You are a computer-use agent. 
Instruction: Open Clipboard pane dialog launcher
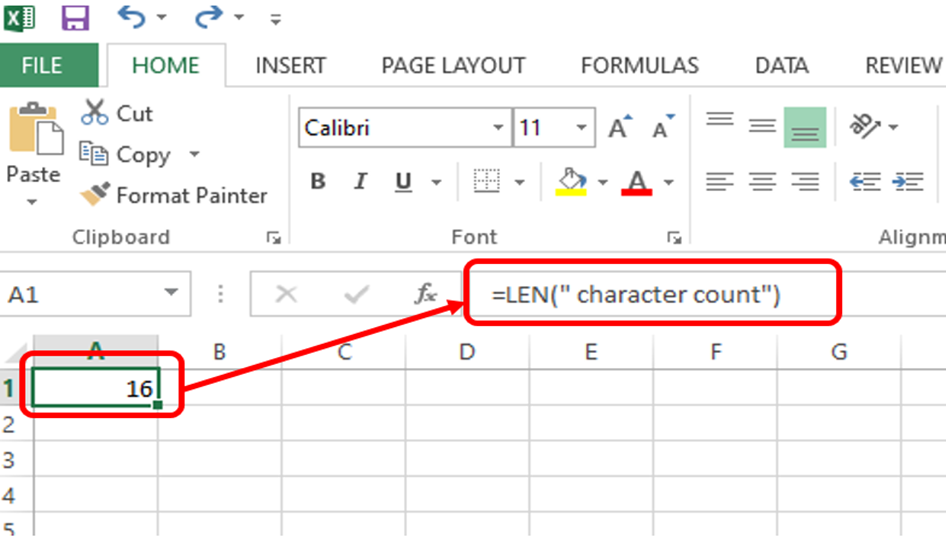[274, 238]
